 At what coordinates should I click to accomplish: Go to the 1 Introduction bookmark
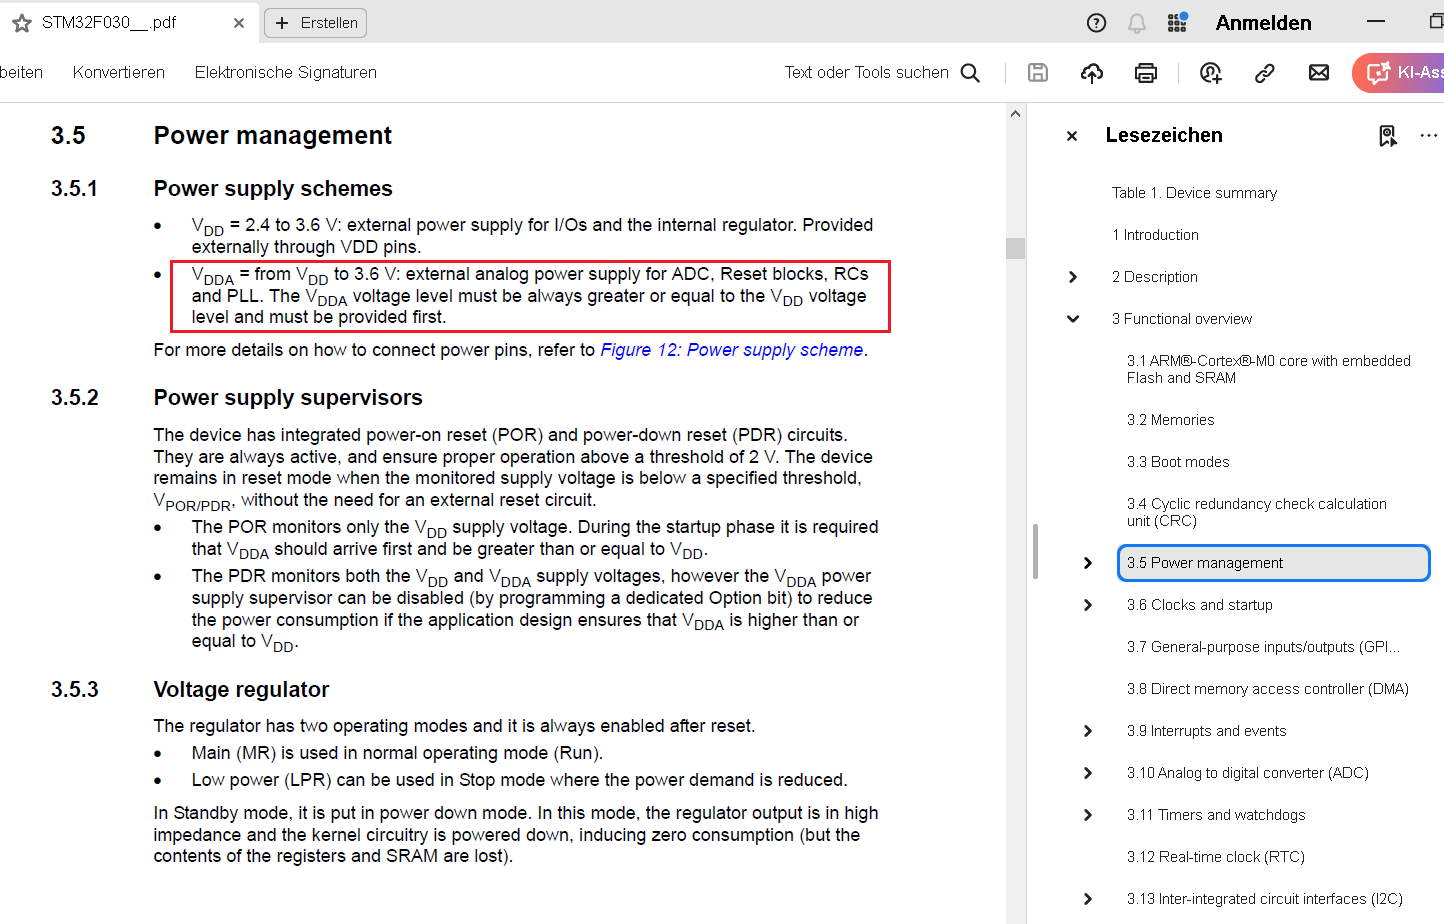coord(1155,235)
